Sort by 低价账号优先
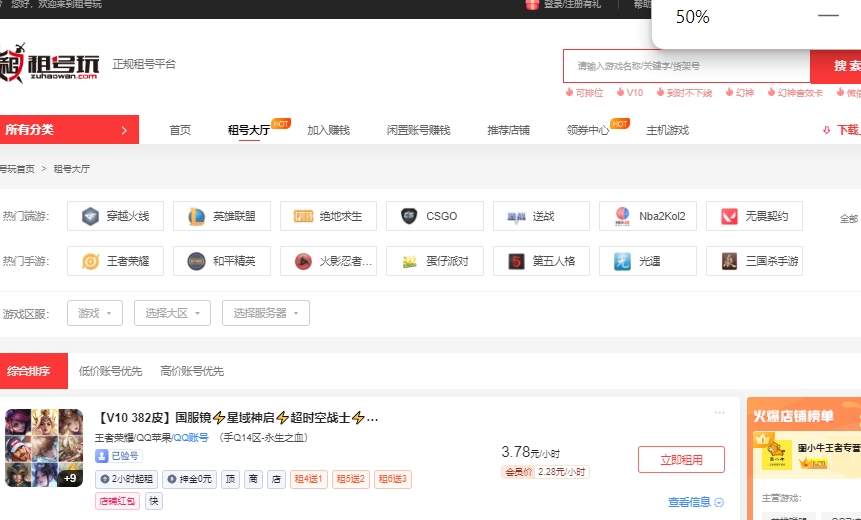The height and width of the screenshot is (520, 861). [110, 371]
